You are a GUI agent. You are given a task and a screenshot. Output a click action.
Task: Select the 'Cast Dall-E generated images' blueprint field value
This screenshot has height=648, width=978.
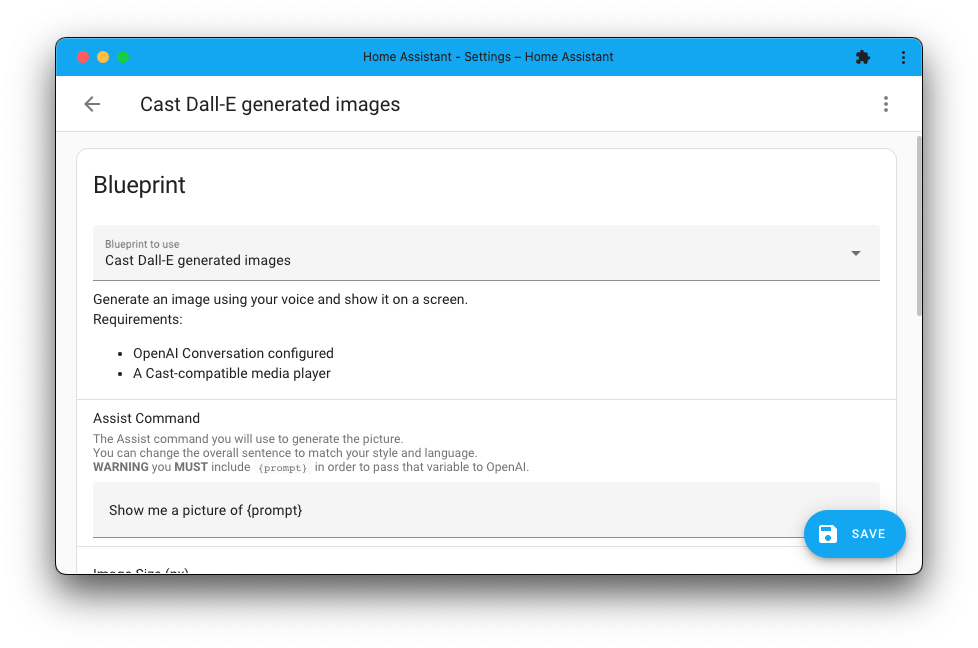click(198, 261)
